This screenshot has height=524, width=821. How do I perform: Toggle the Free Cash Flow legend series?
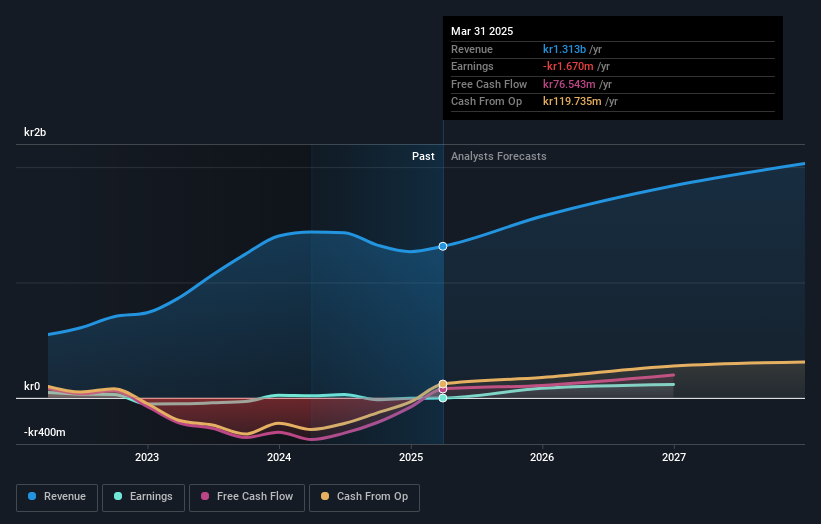pyautogui.click(x=247, y=497)
